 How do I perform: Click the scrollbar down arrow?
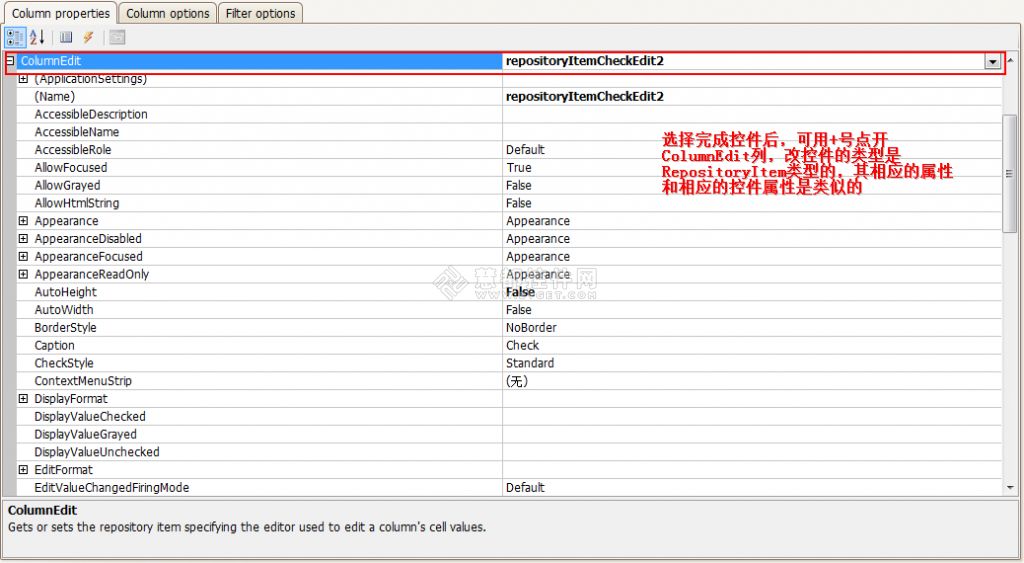1010,488
